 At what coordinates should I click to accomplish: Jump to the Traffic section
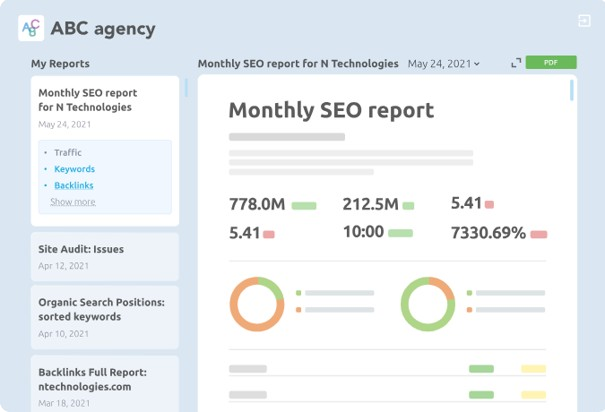(x=68, y=153)
